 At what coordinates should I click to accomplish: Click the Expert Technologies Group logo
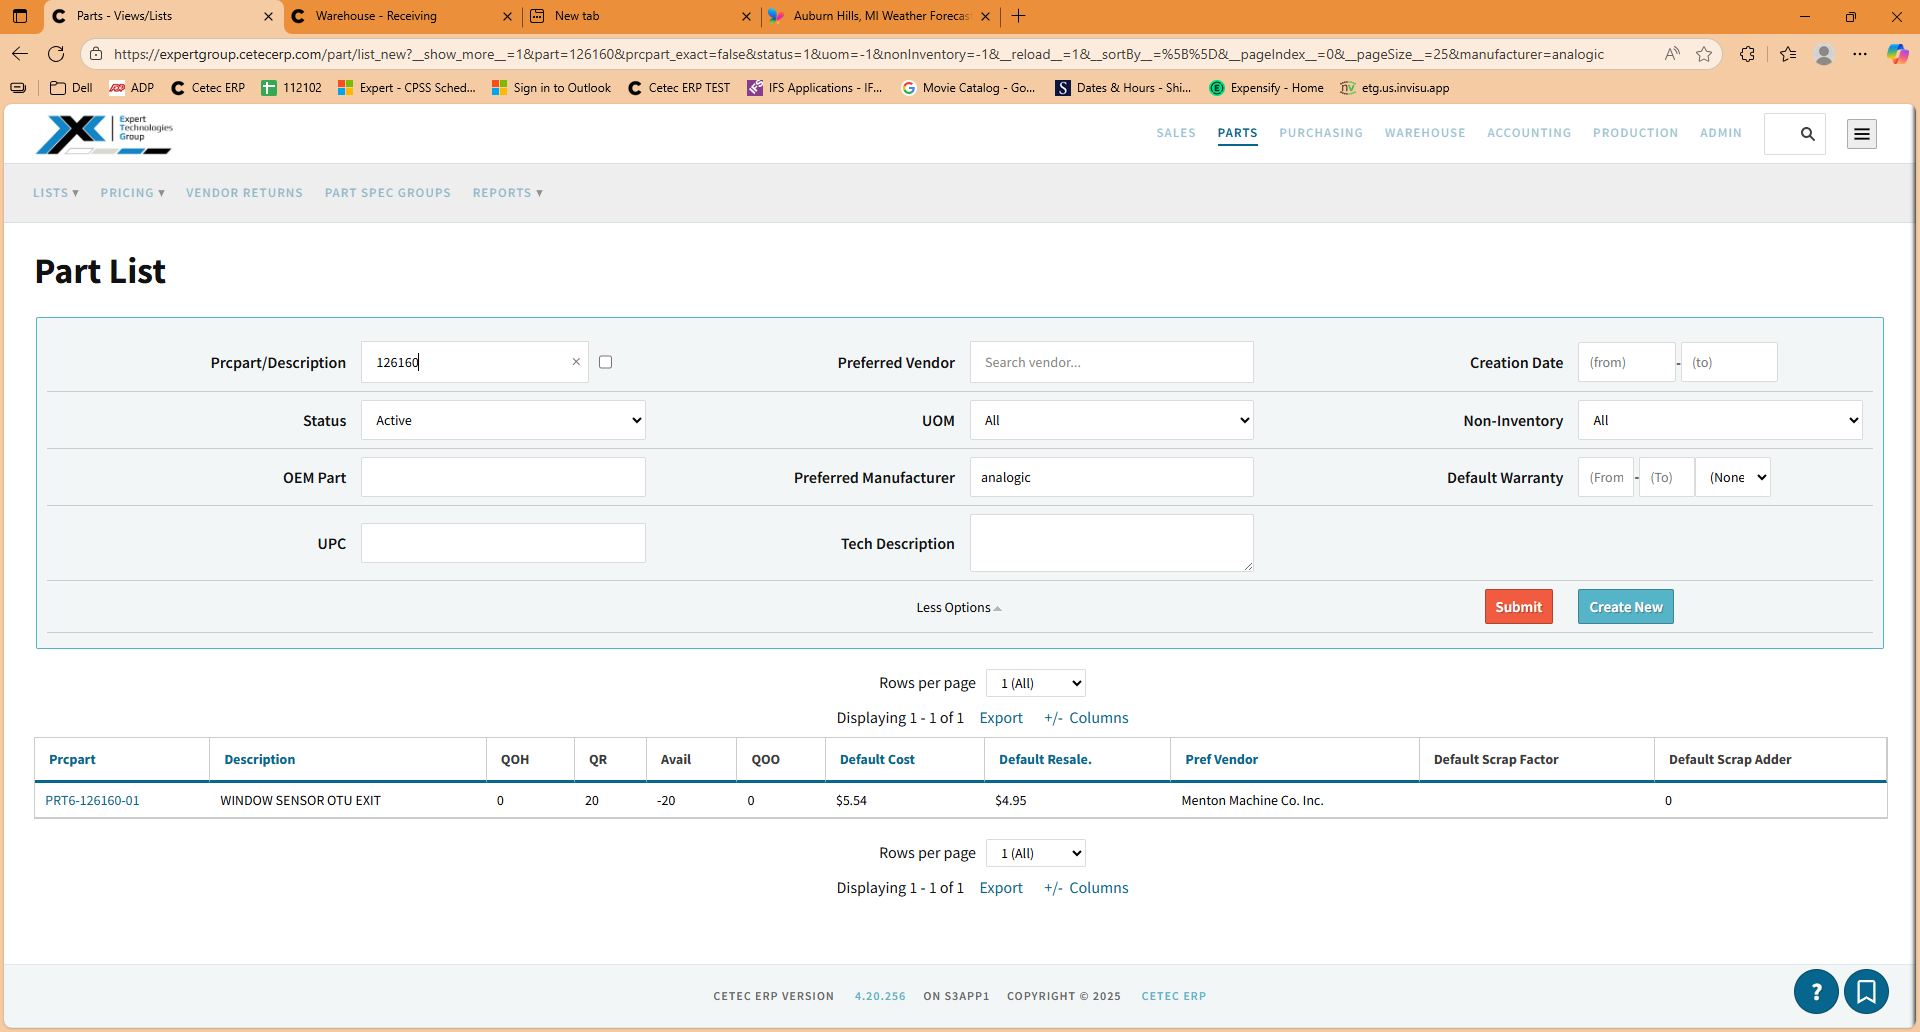[104, 134]
